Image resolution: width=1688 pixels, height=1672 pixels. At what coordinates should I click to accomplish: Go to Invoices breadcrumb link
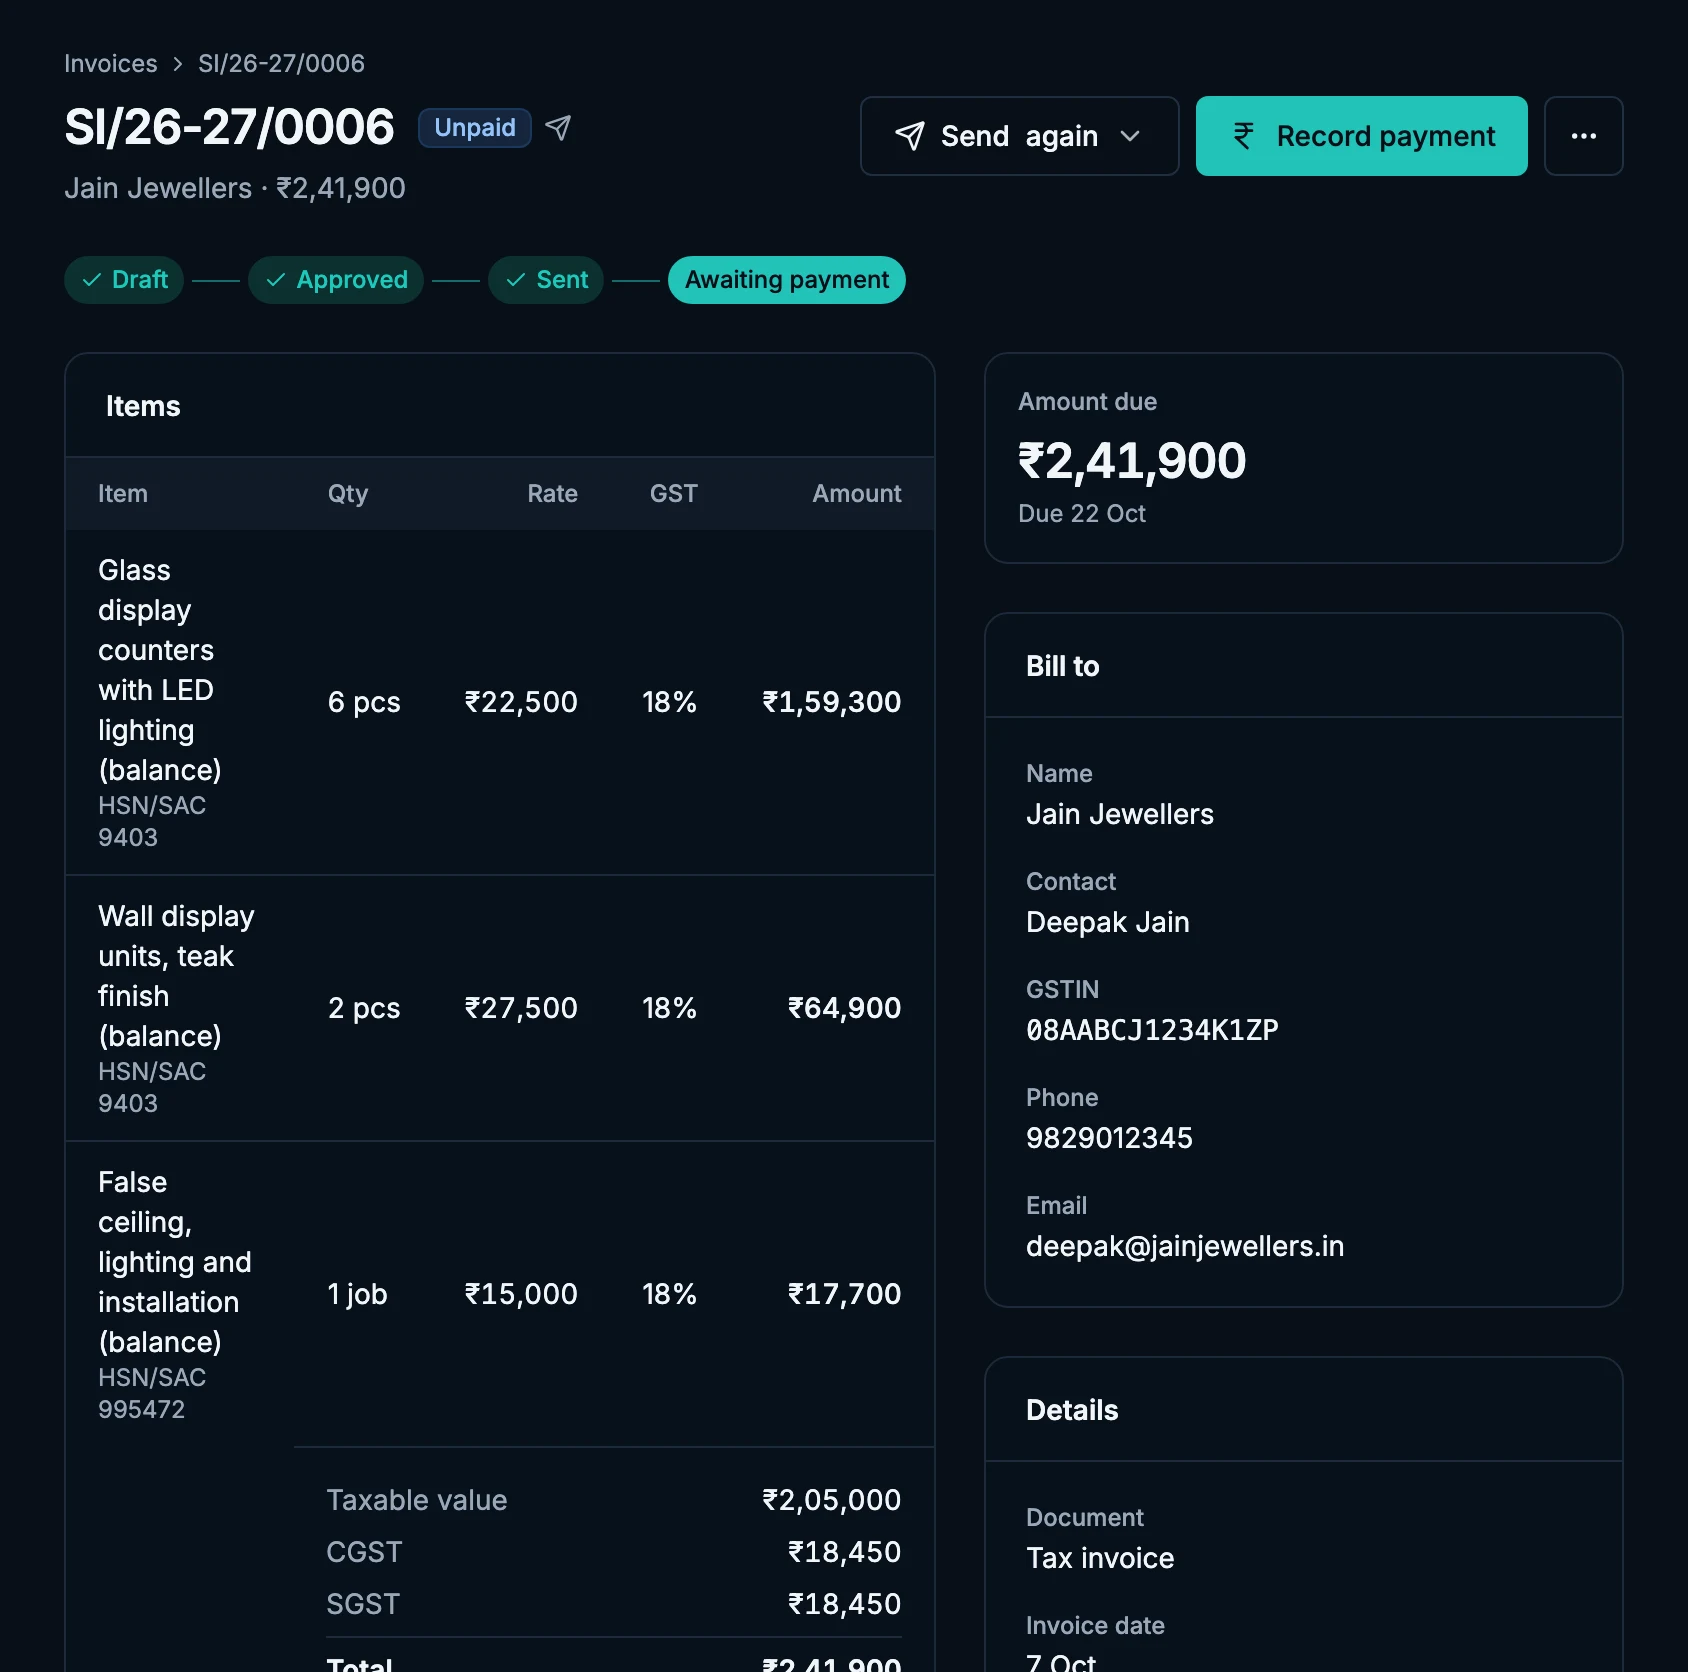point(111,64)
